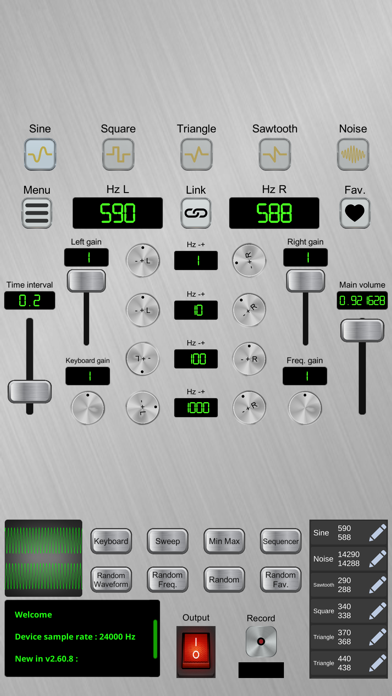Click the Freq. gain value display
392x696 pixels.
tap(305, 376)
